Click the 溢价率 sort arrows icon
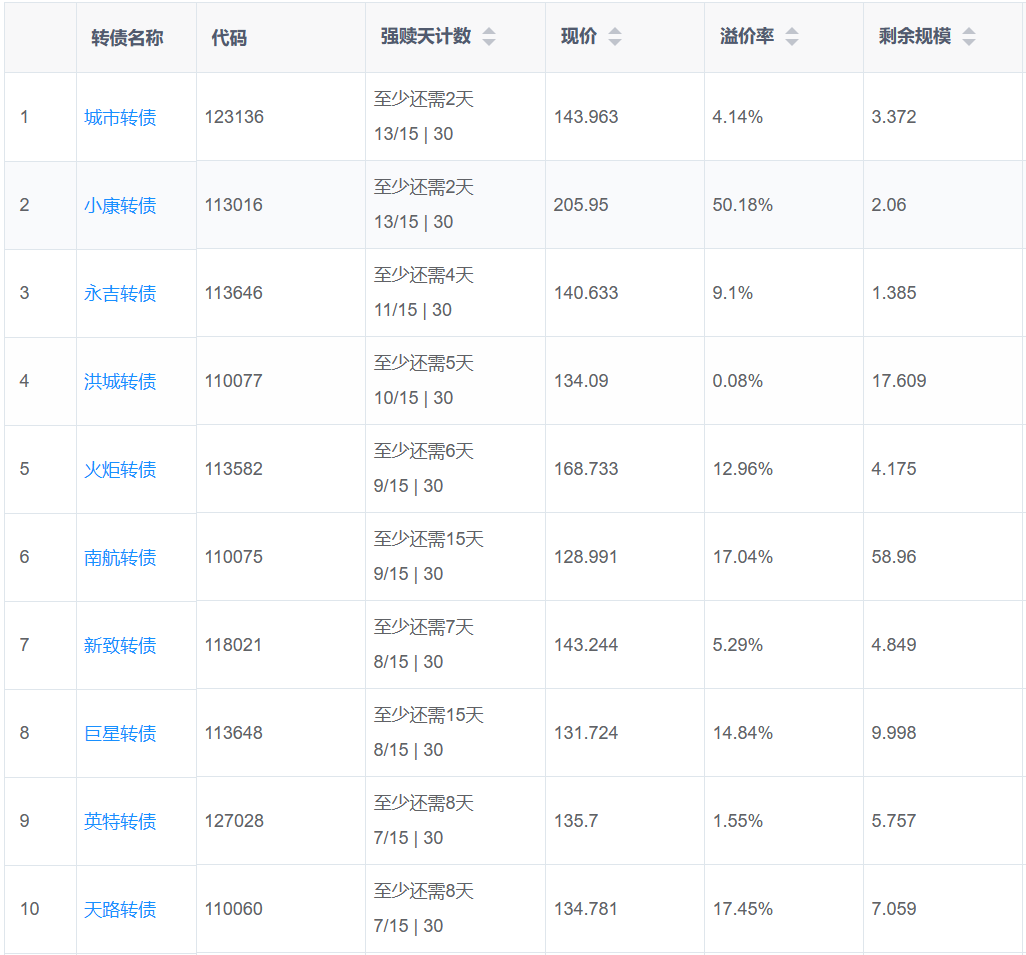 791,37
